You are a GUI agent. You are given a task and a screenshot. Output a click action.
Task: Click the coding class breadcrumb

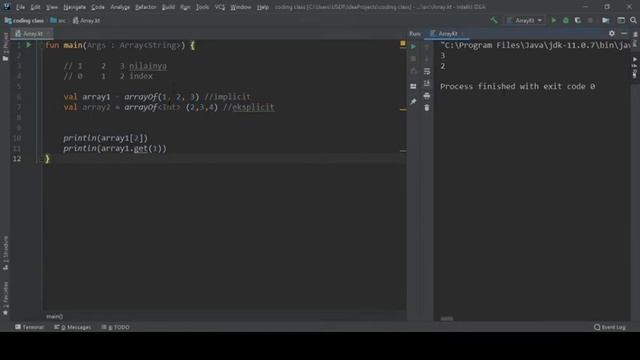coord(24,20)
